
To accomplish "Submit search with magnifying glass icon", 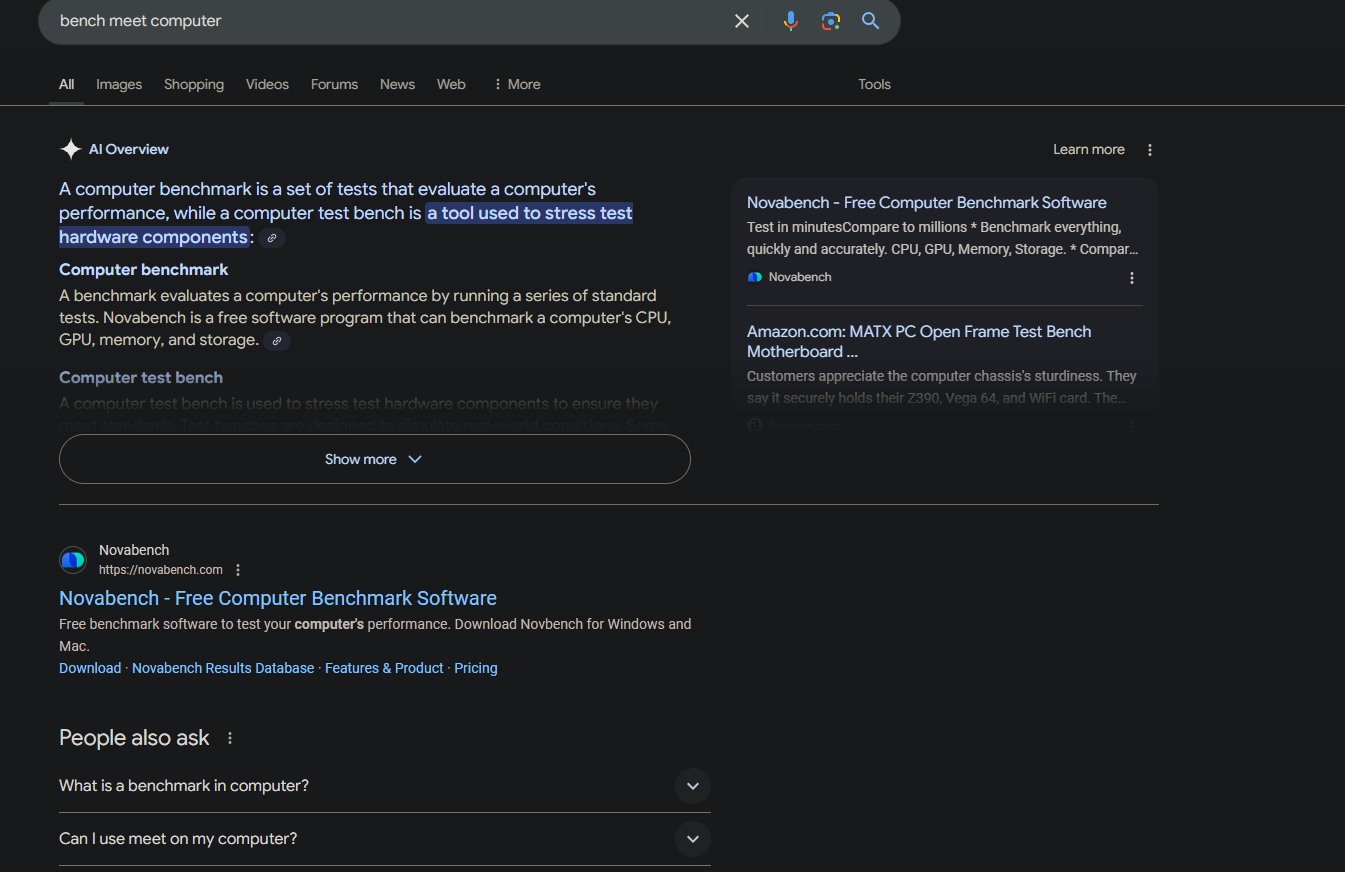I will (871, 21).
